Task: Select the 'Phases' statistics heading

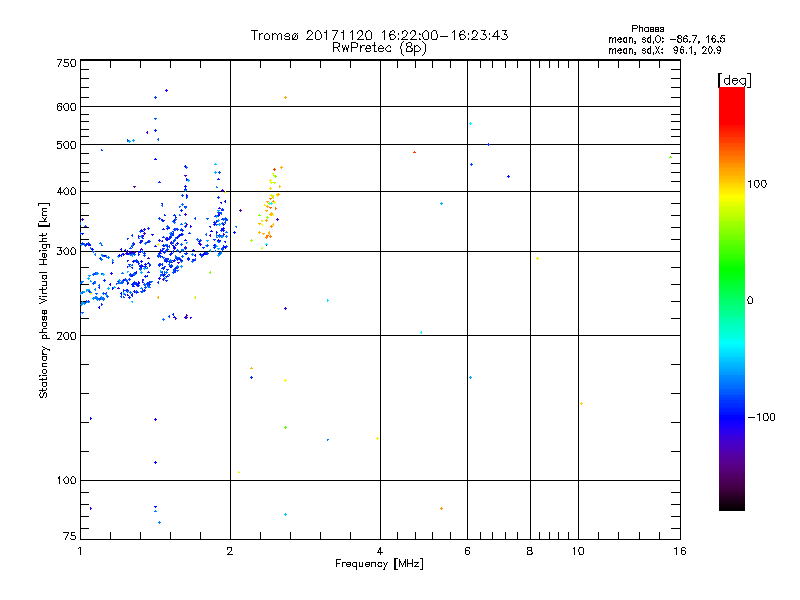Action: pyautogui.click(x=647, y=29)
